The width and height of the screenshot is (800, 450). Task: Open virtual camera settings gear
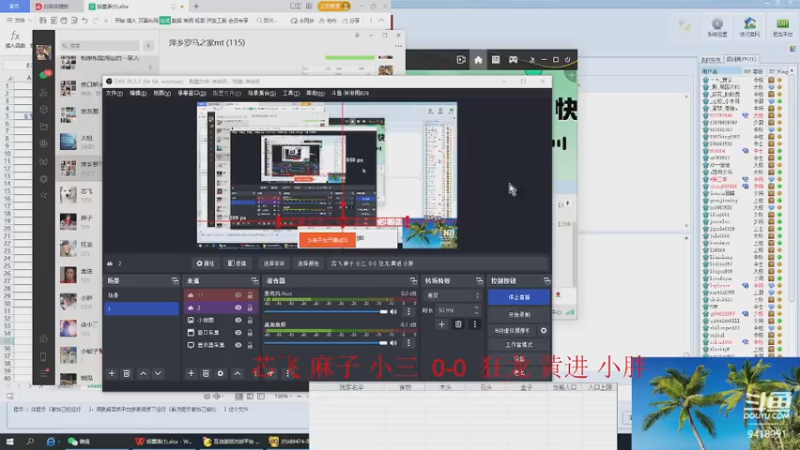(x=544, y=331)
